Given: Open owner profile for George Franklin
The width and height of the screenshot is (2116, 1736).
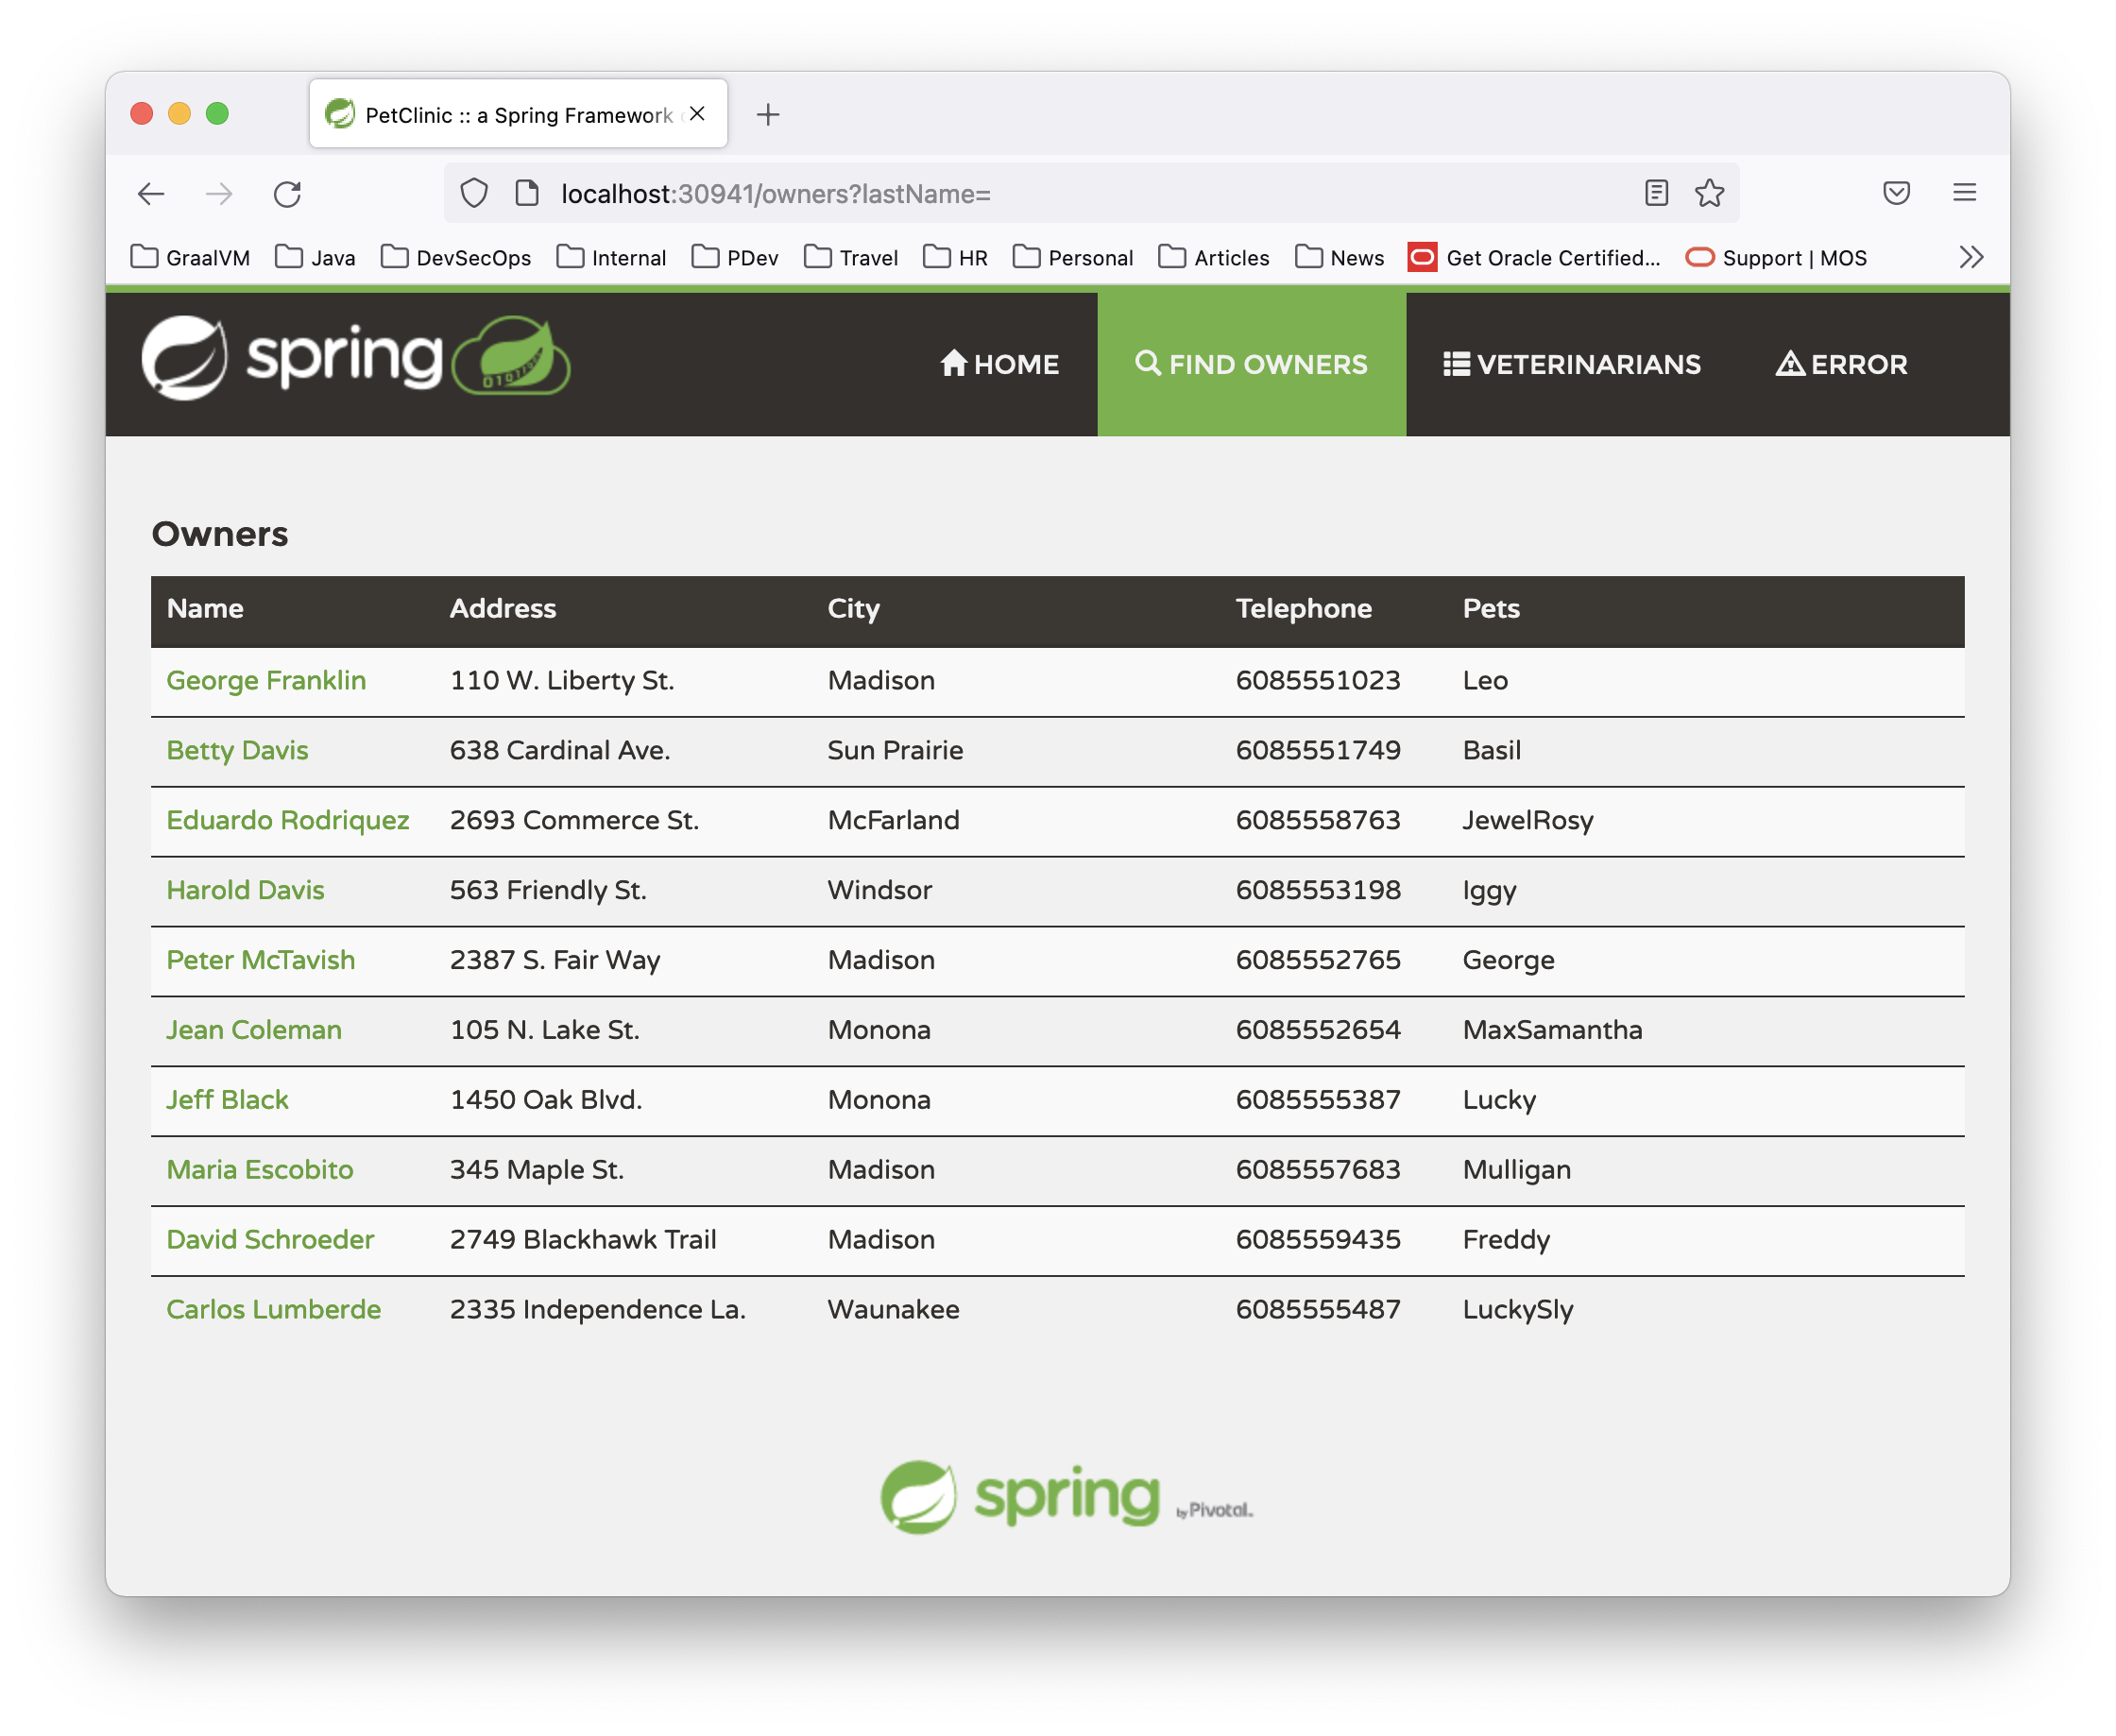Looking at the screenshot, I should pos(265,680).
